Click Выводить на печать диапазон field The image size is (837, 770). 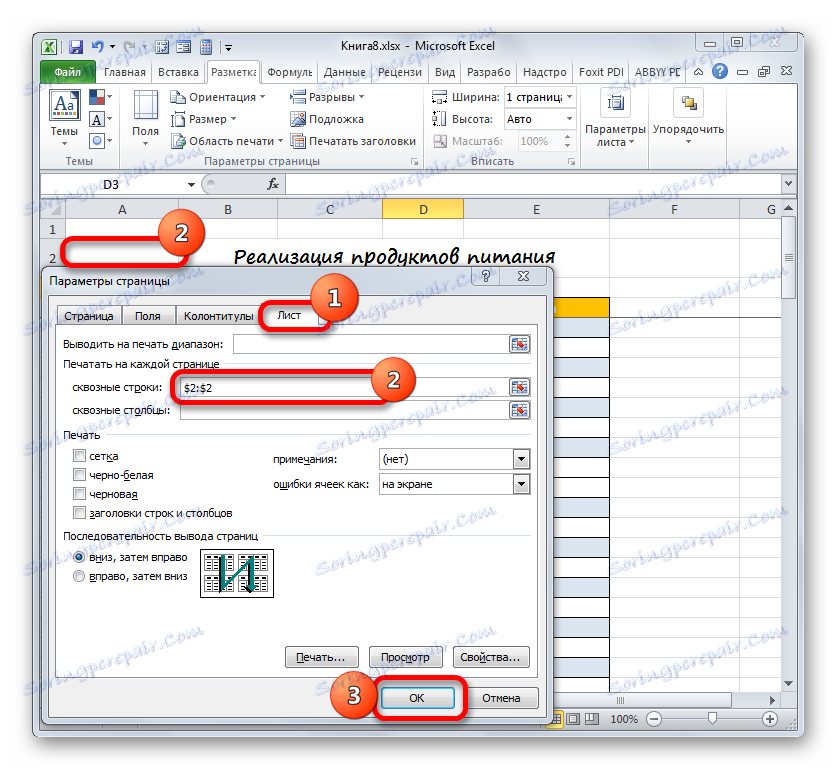click(x=371, y=344)
